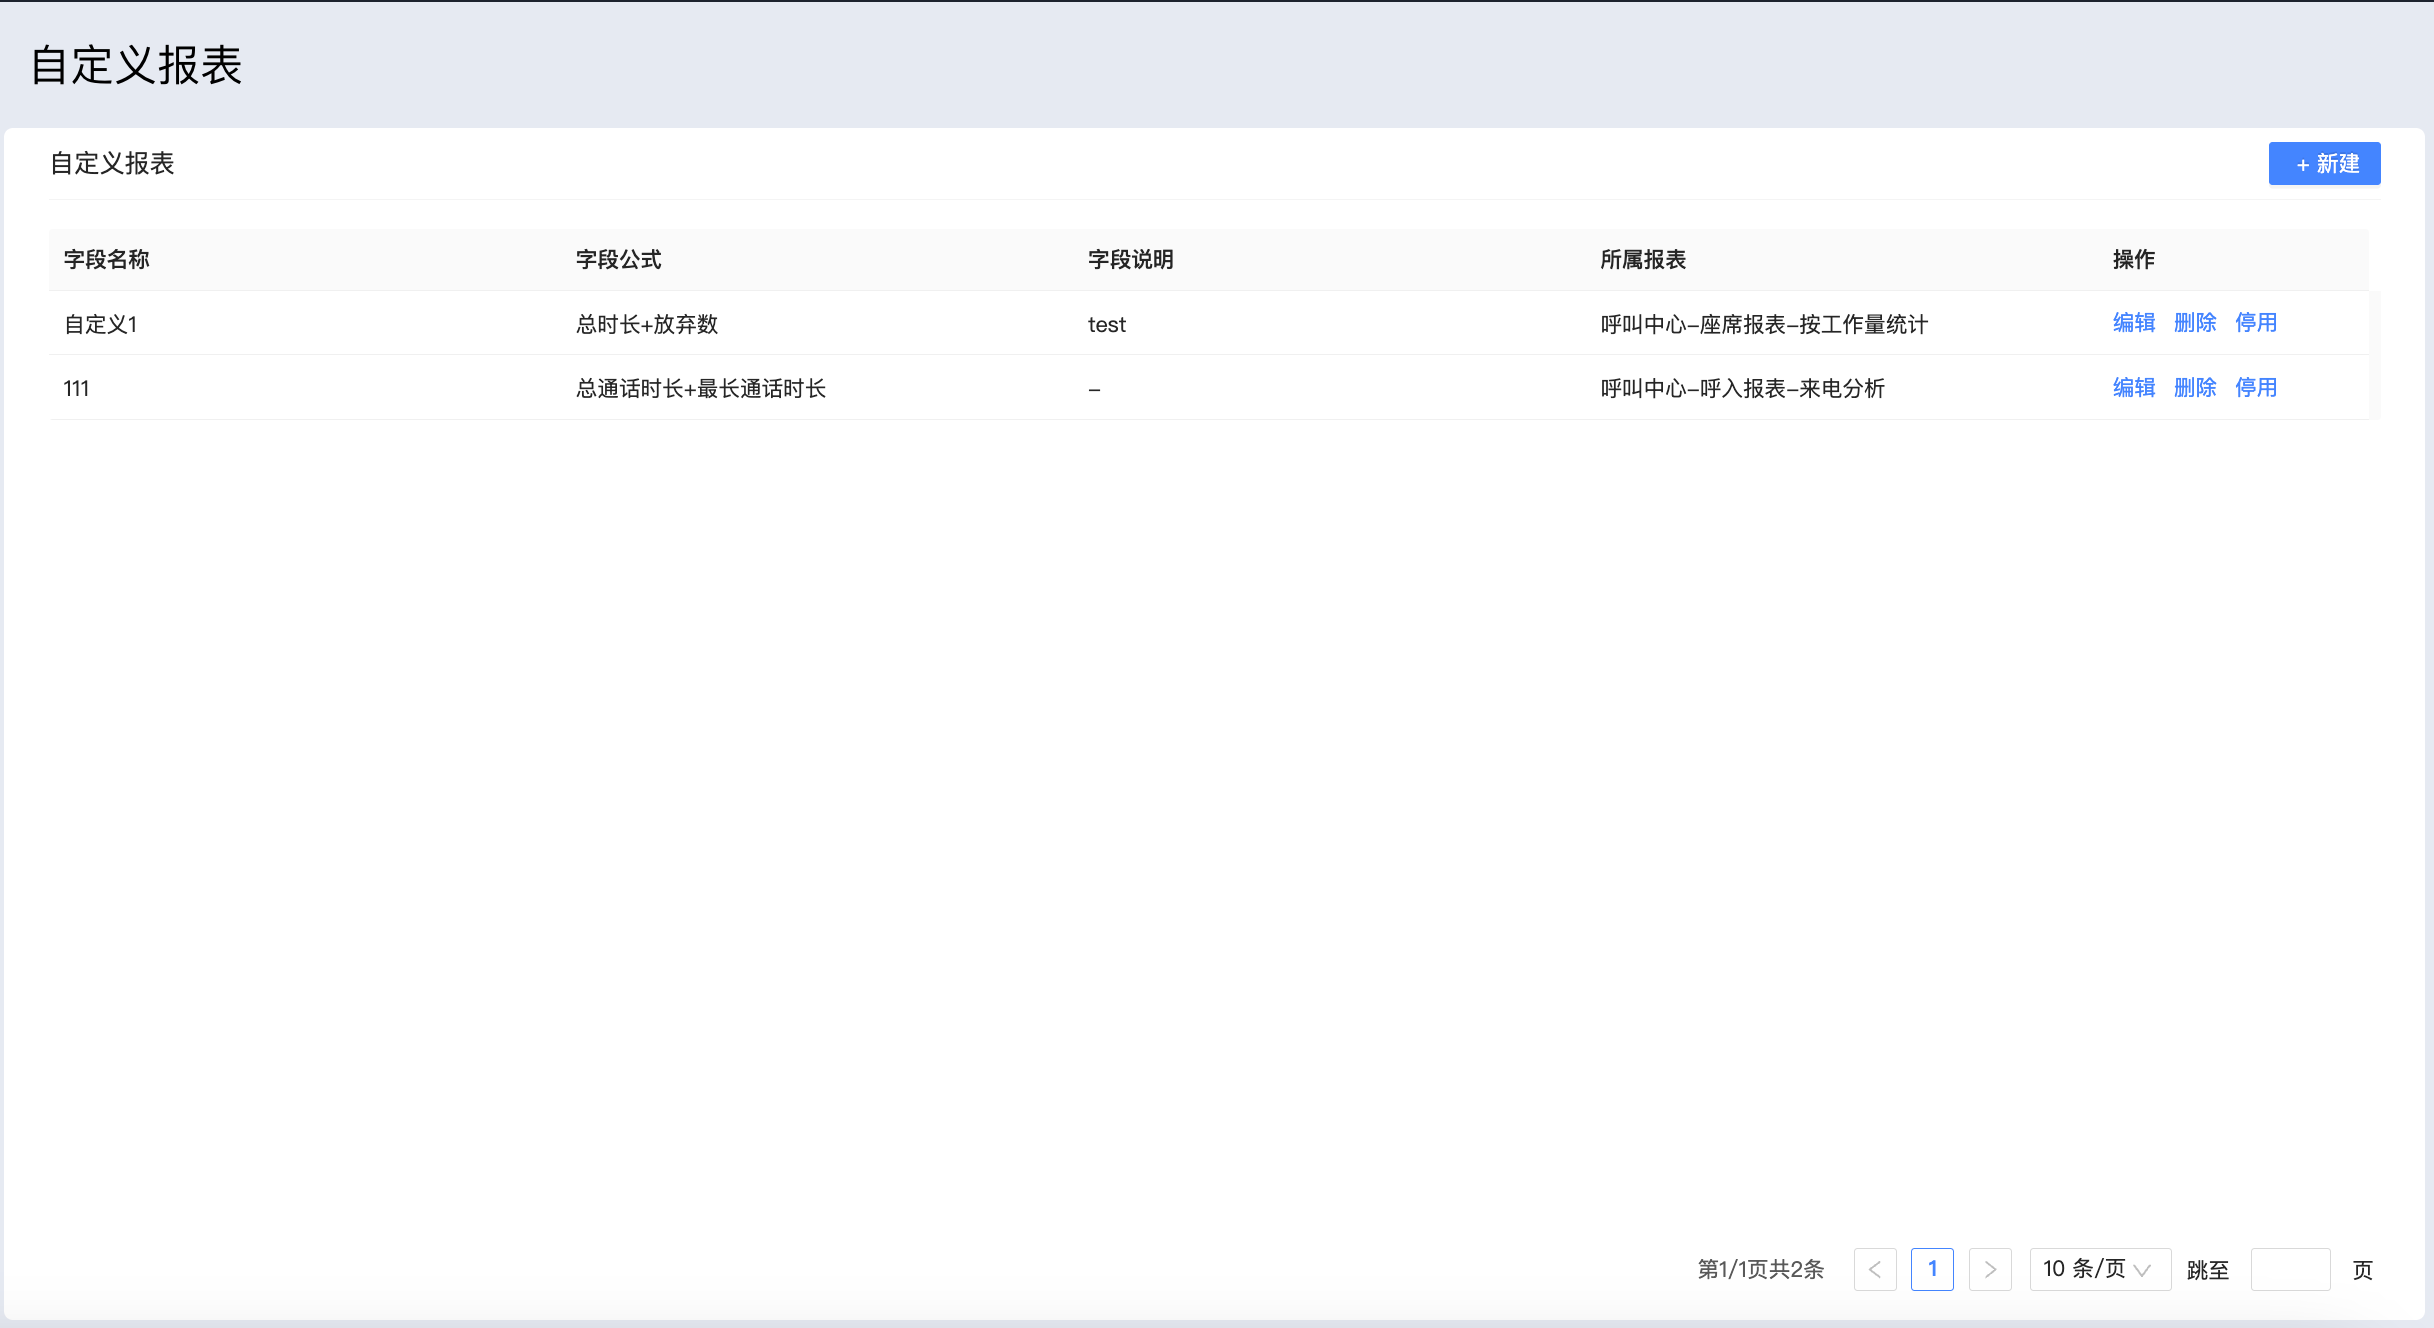Disable the 自定义1 field via 停用
Image resolution: width=2434 pixels, height=1328 pixels.
pyautogui.click(x=2255, y=323)
